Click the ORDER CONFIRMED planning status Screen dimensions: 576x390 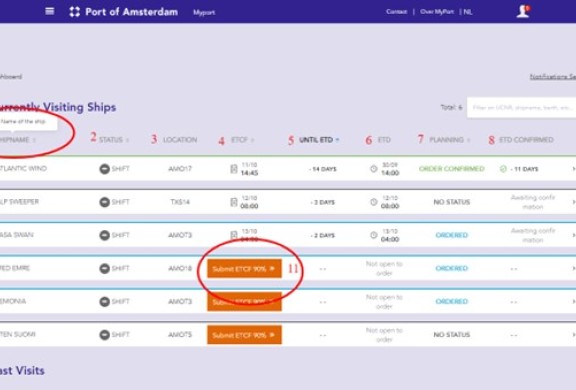(x=451, y=169)
